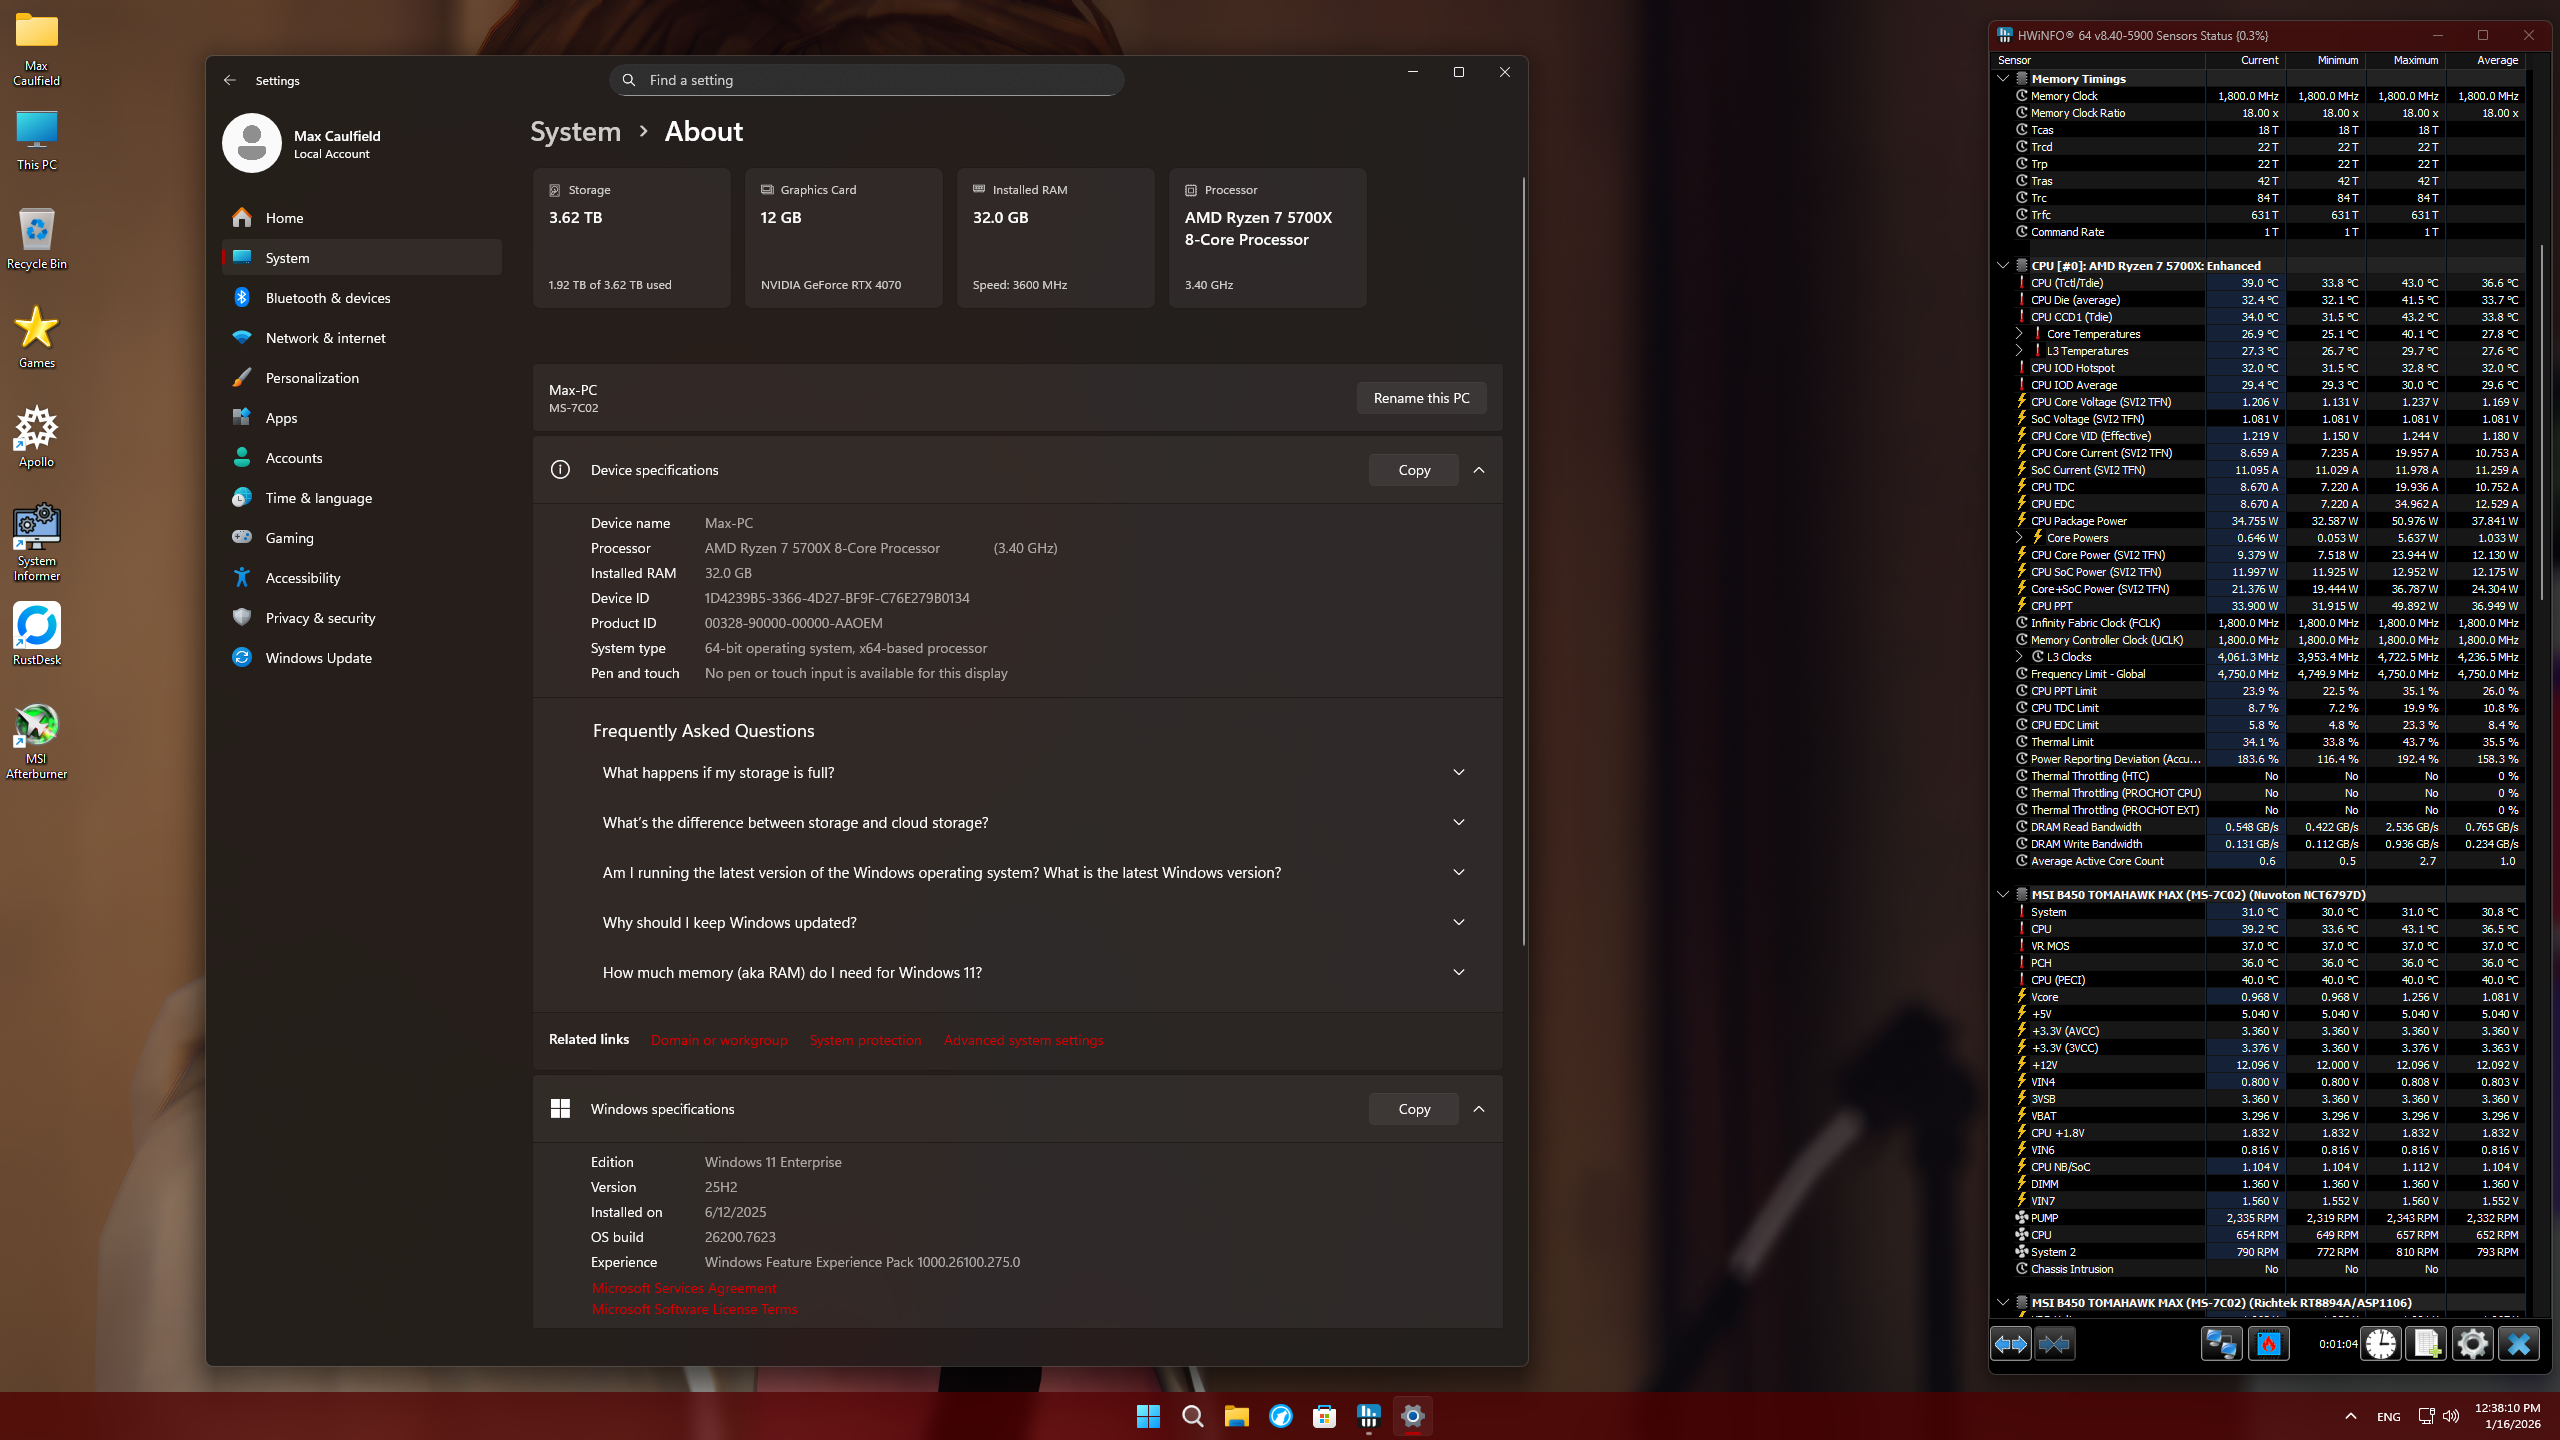Viewport: 2560px width, 1440px height.
Task: Expand Core Temperatures row in HWiNFO
Action: (2019, 334)
